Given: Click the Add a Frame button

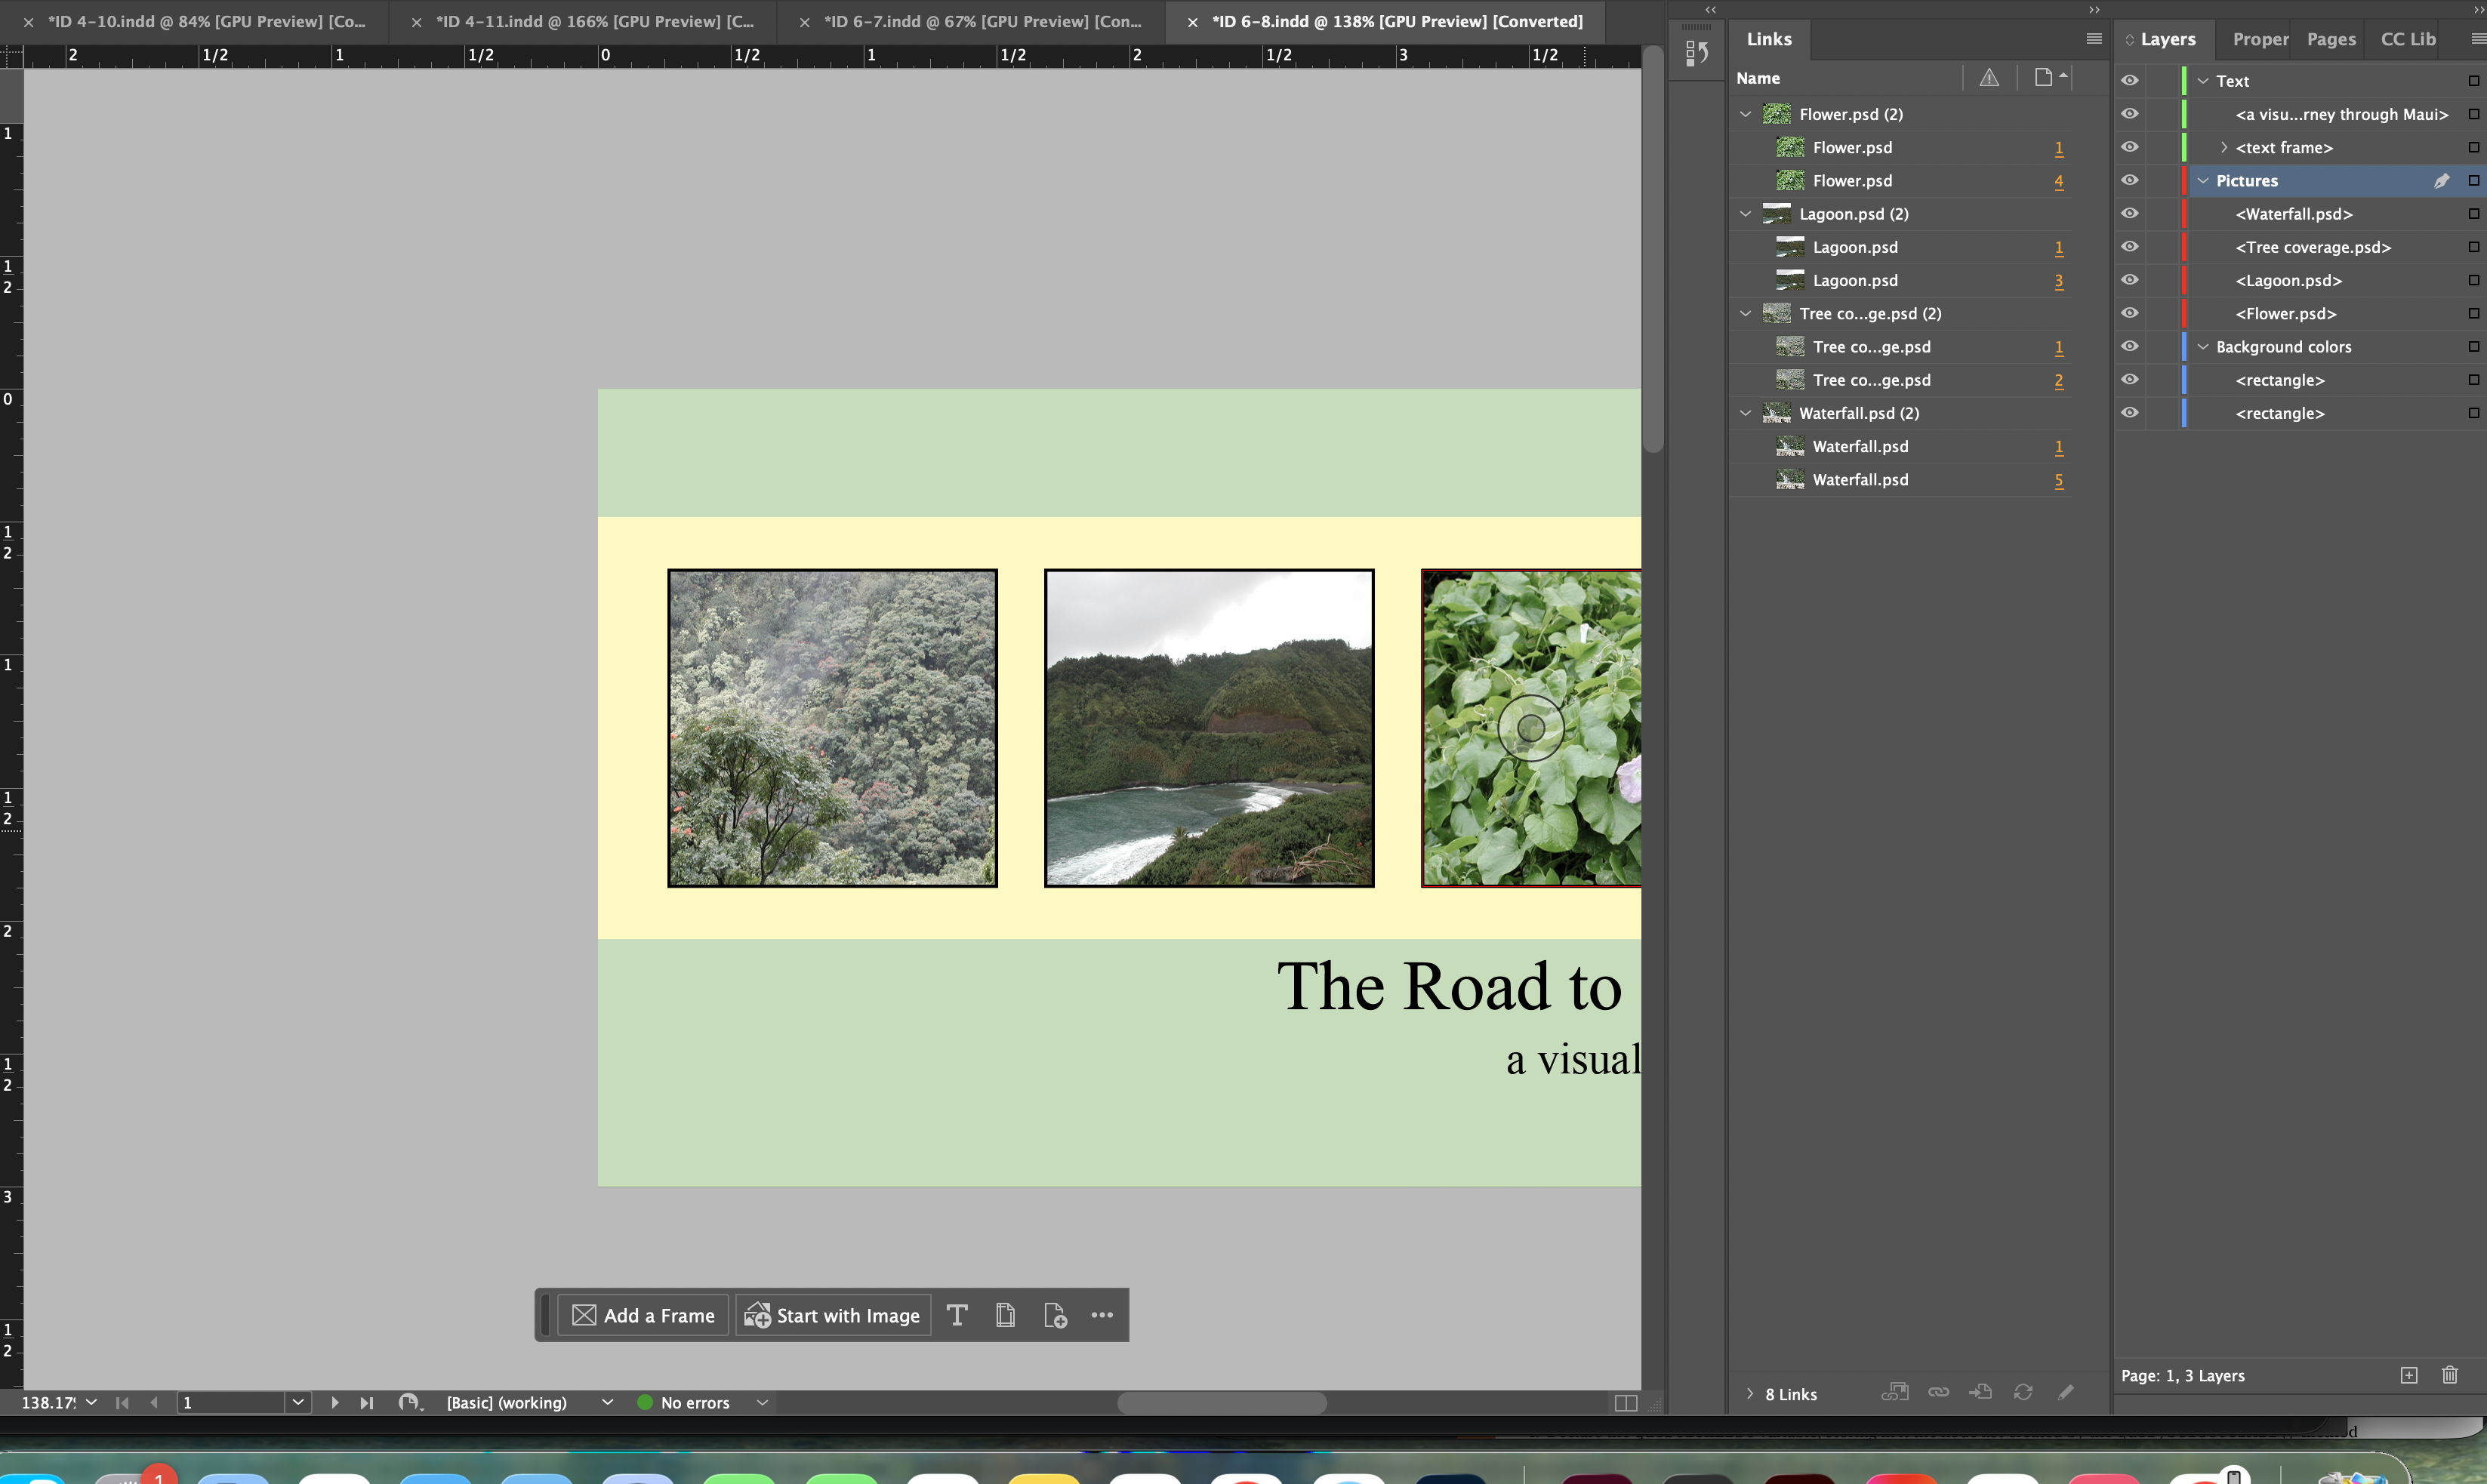Looking at the screenshot, I should click(643, 1315).
